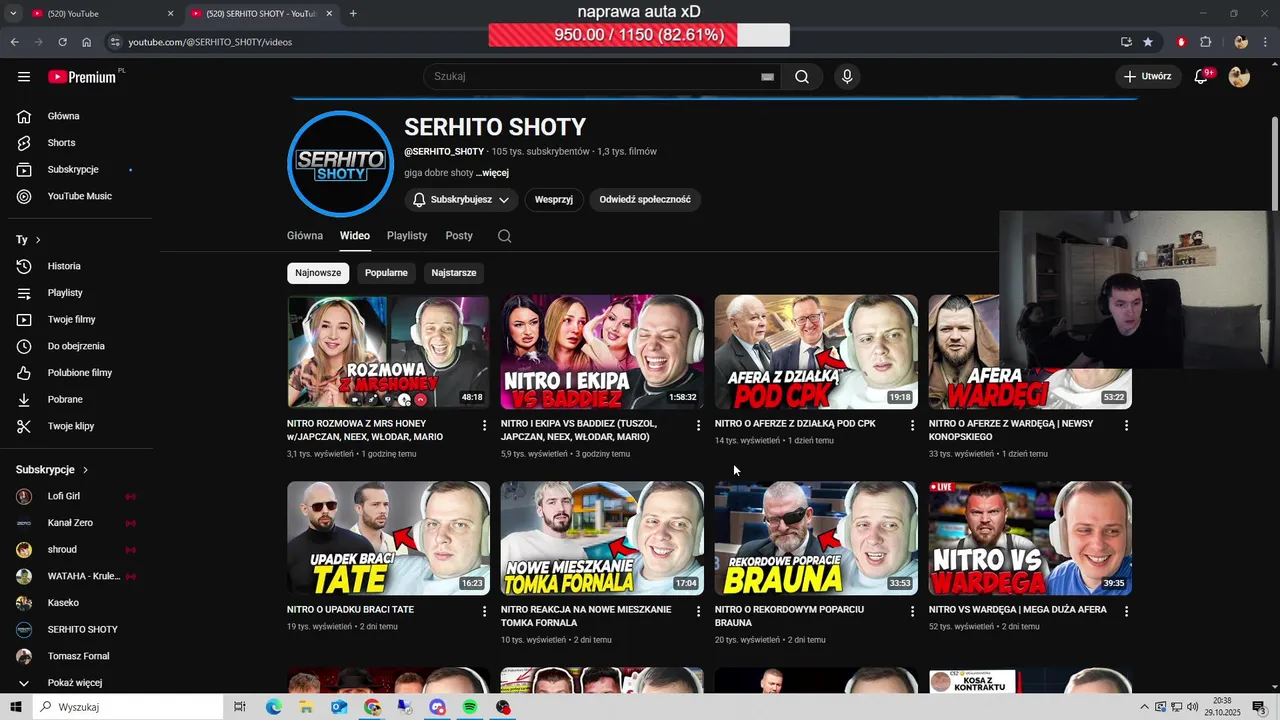The height and width of the screenshot is (720, 1280).
Task: Open the browser tab search dropdown
Action: pos(13,13)
